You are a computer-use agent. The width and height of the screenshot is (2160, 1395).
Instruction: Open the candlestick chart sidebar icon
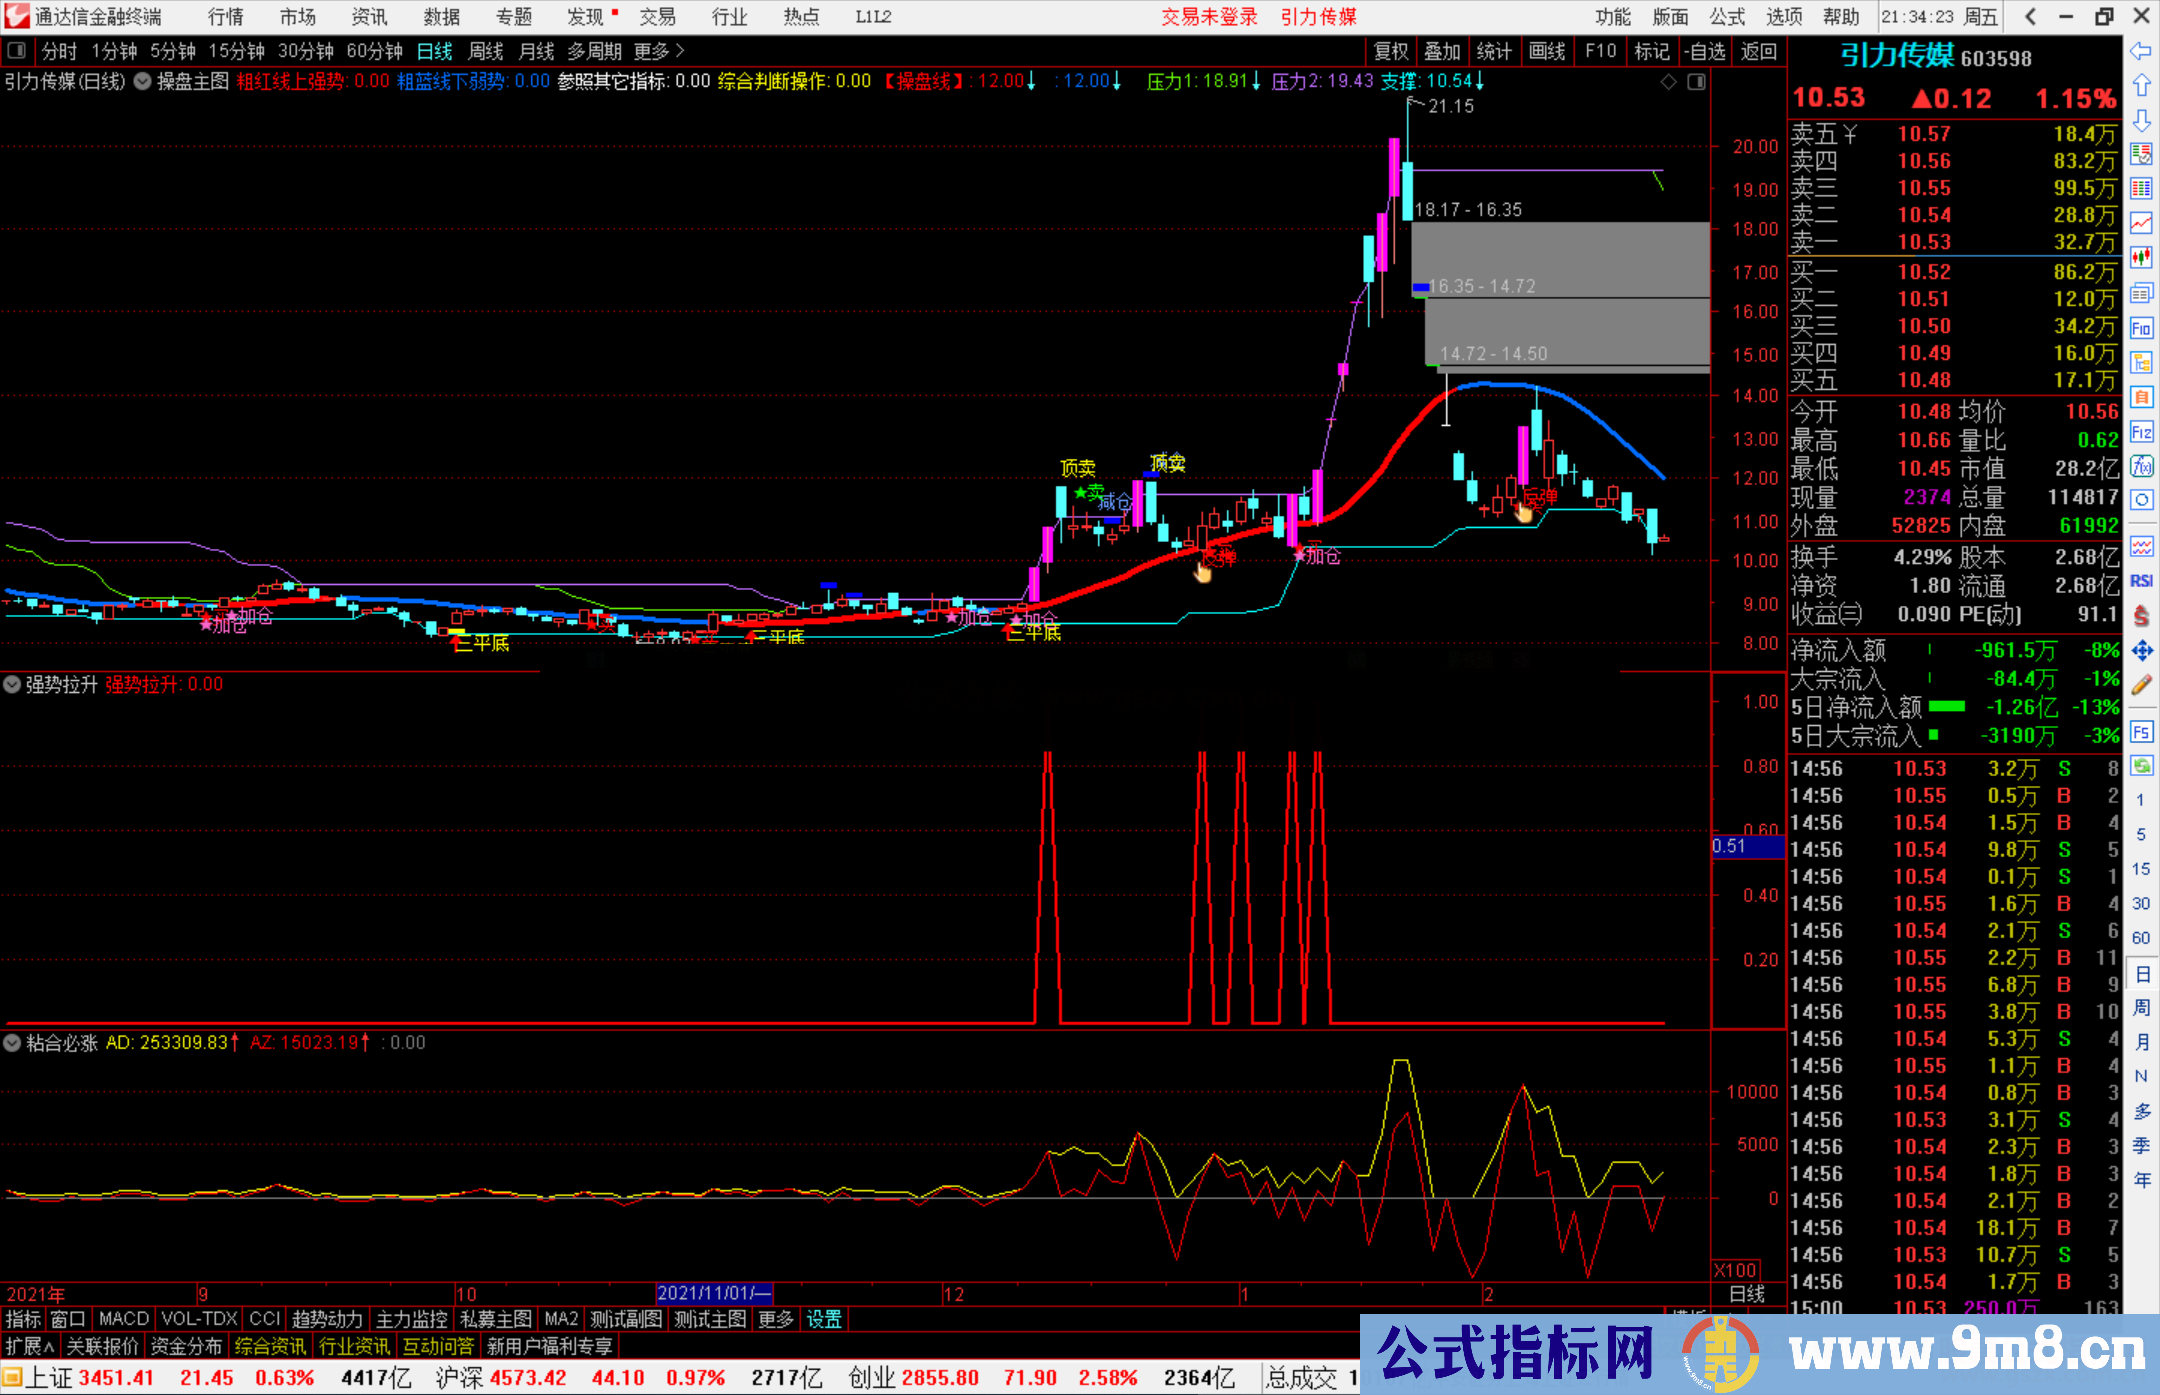[x=2141, y=257]
